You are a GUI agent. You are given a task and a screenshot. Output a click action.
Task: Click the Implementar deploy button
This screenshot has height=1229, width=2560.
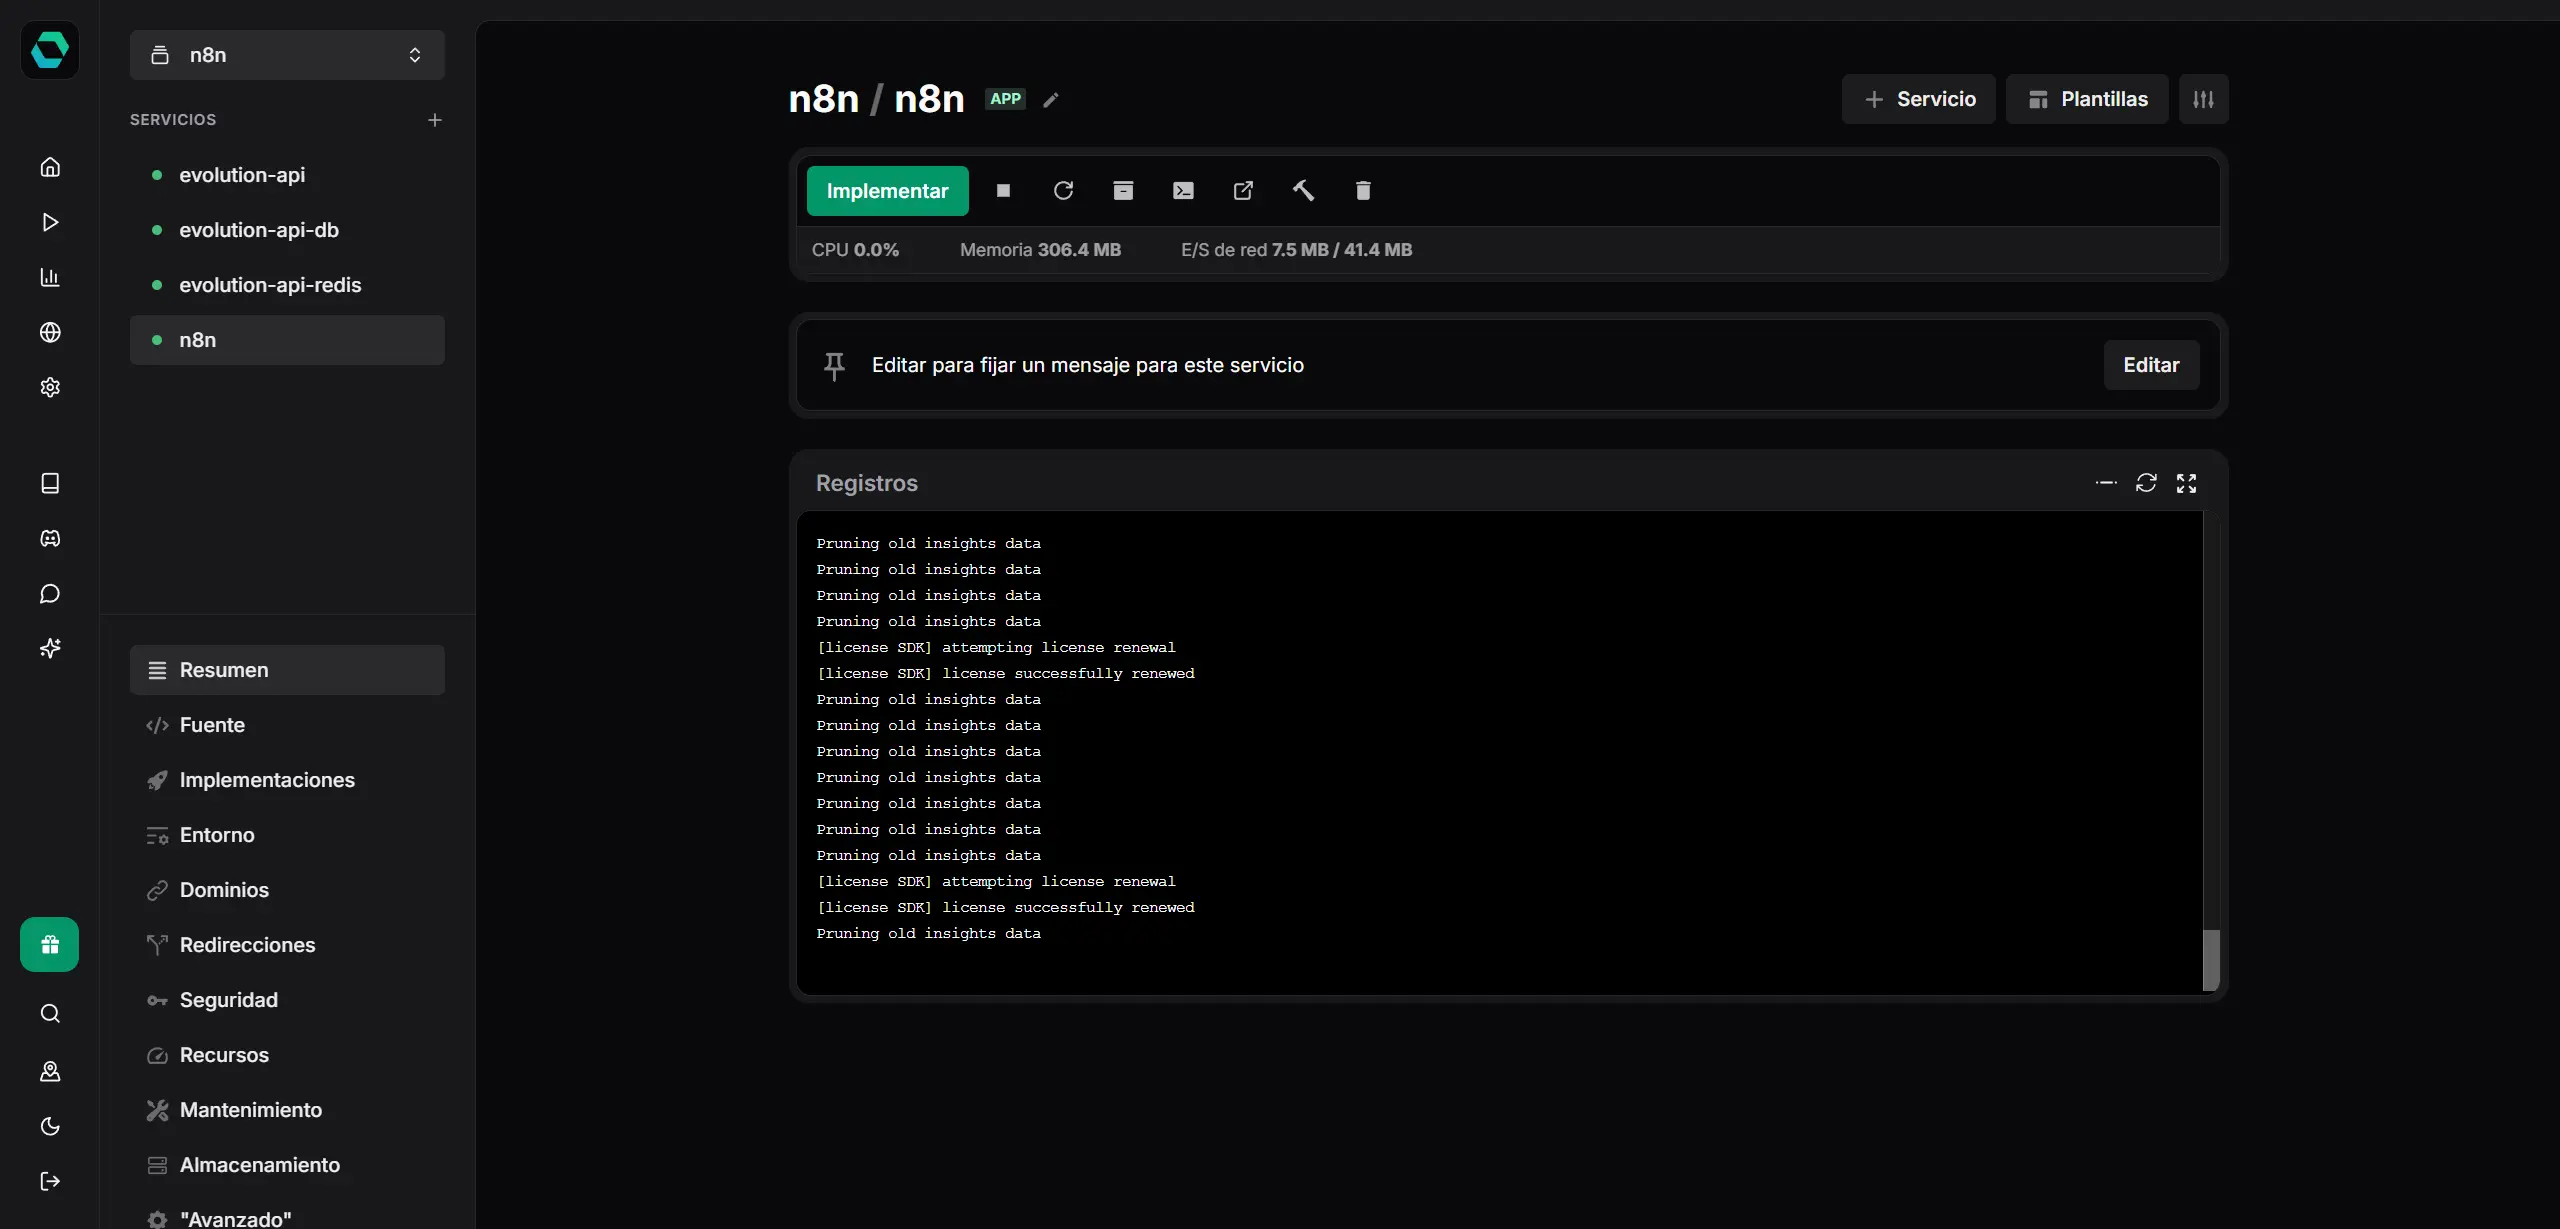click(x=887, y=191)
